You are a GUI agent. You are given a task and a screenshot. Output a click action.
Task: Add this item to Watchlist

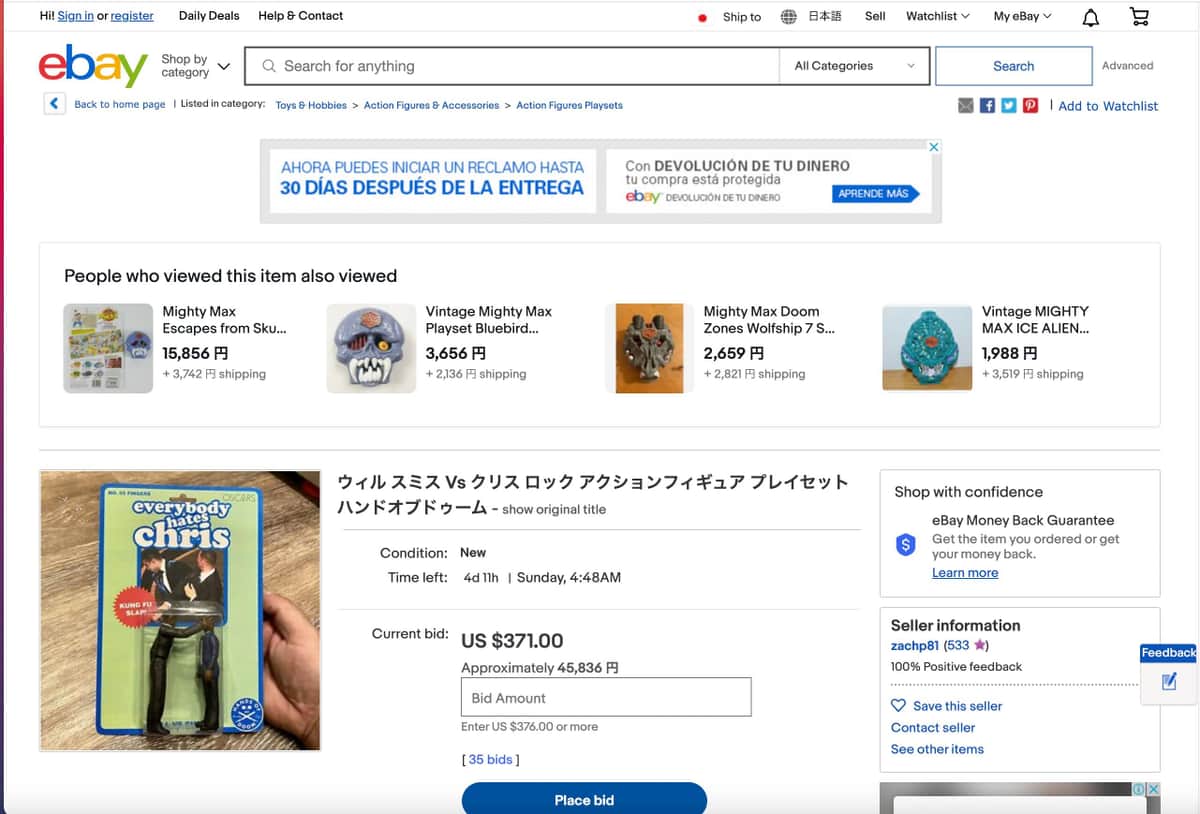click(1107, 105)
